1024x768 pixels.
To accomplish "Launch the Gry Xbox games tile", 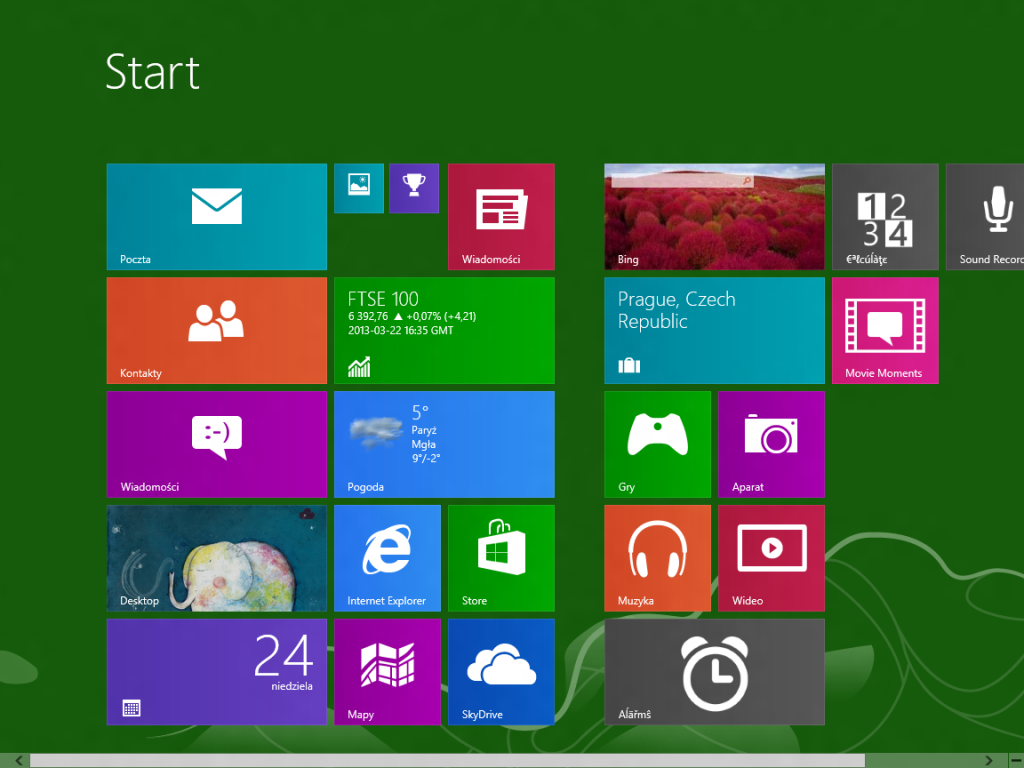I will click(658, 445).
